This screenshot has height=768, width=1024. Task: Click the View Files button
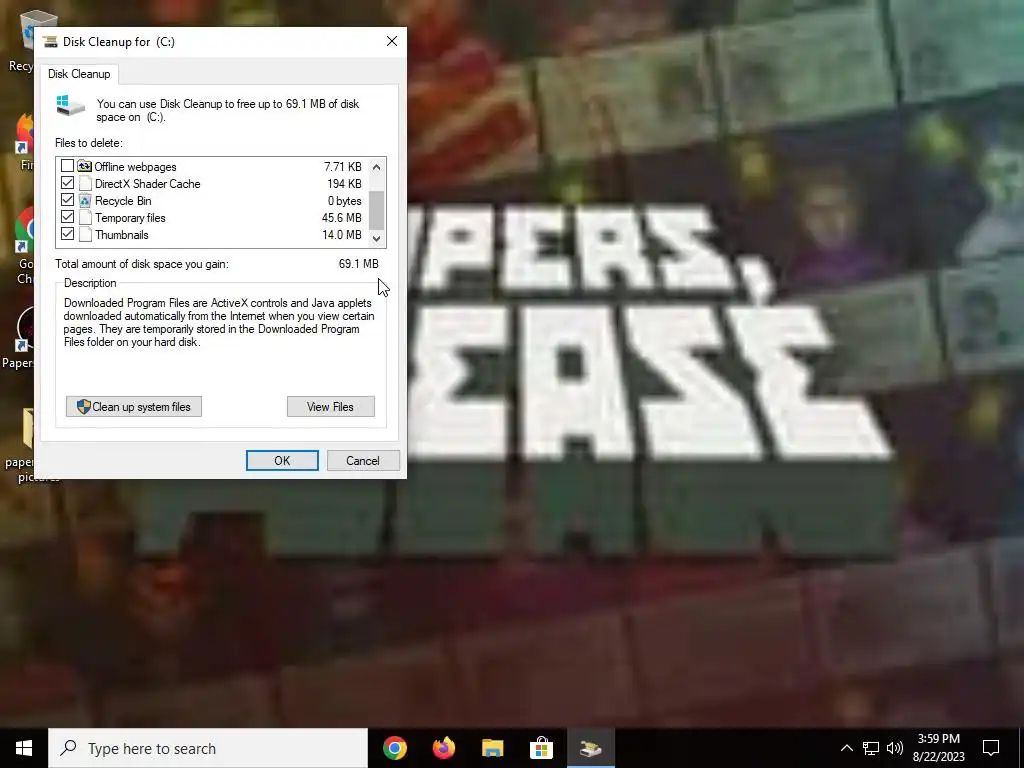[330, 406]
